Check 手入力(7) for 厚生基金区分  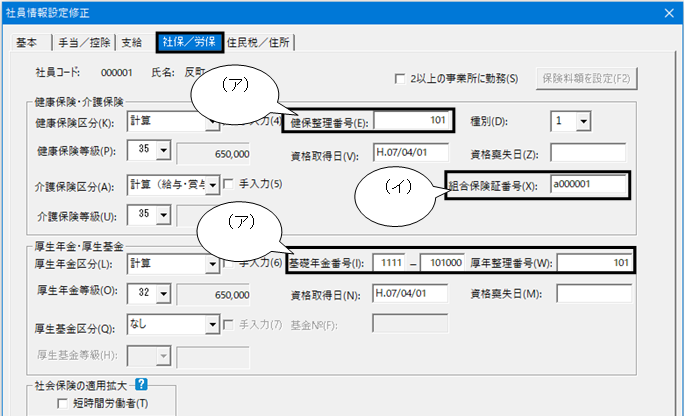228,324
